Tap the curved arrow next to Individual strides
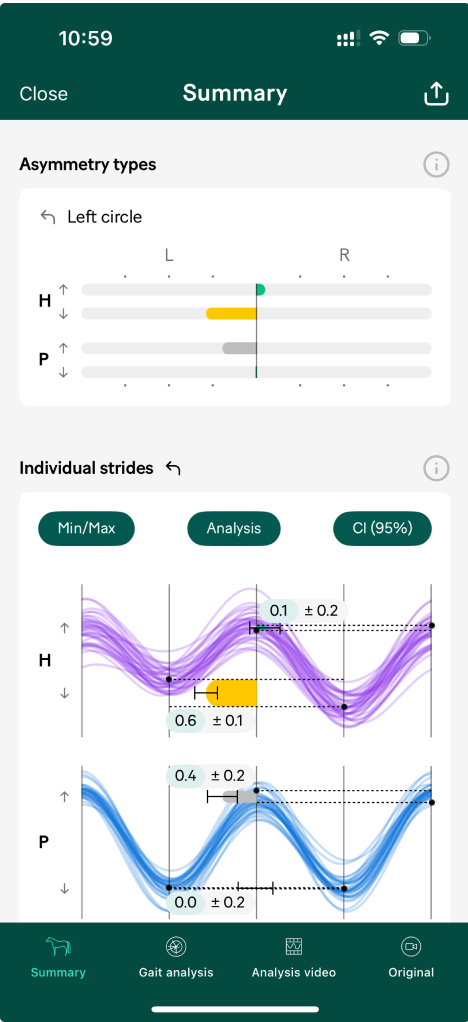The image size is (468, 1022). point(173,468)
